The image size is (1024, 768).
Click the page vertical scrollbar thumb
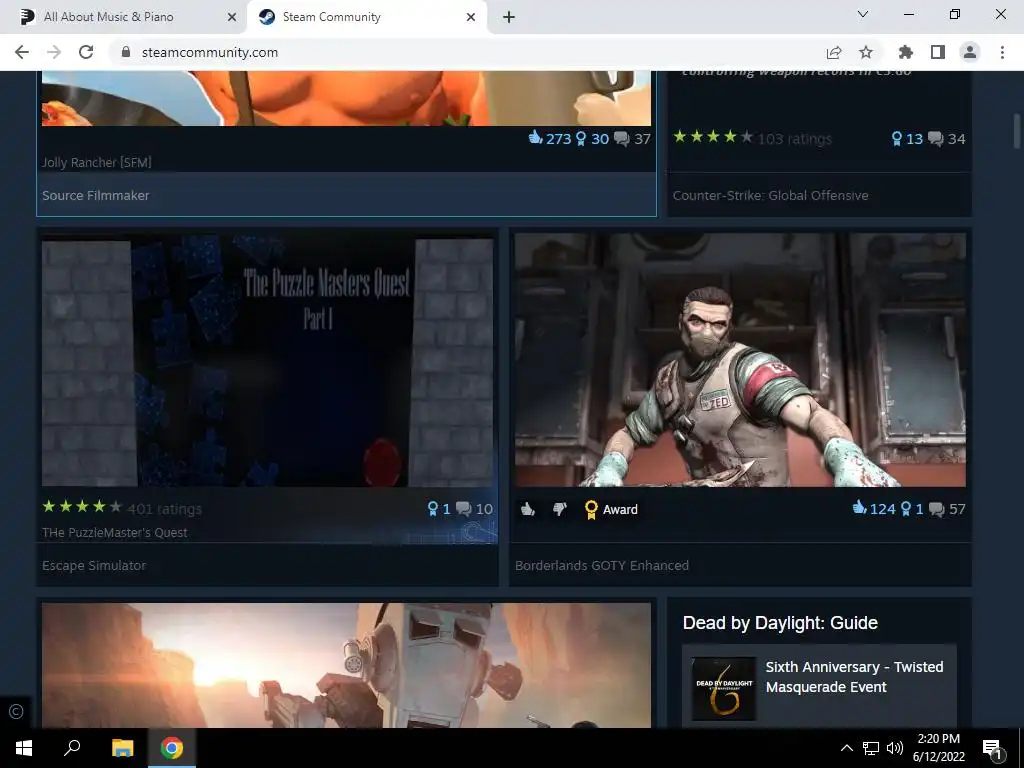[x=1017, y=131]
